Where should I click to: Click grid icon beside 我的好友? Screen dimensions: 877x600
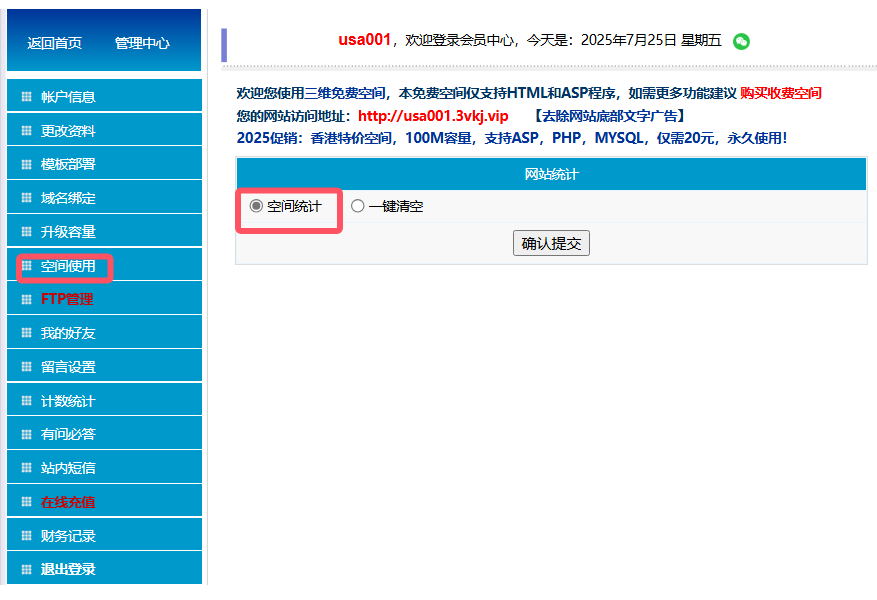pyautogui.click(x=26, y=333)
